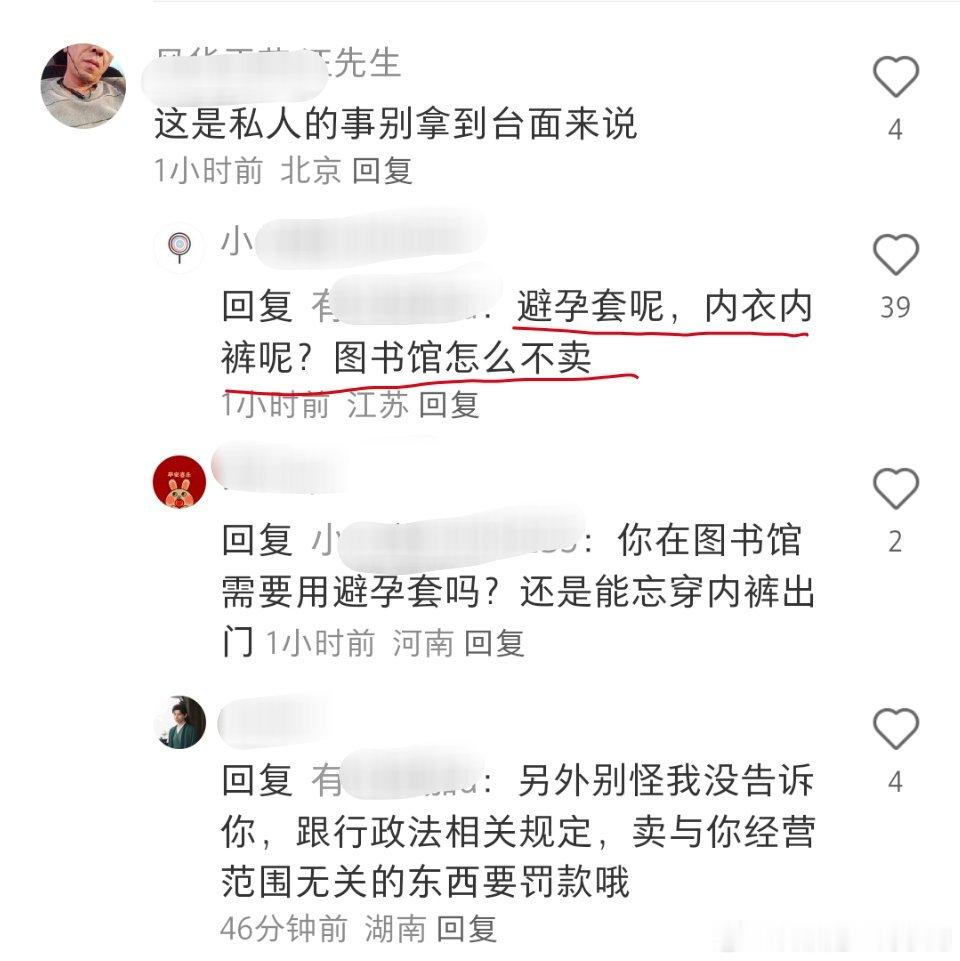
Task: Select the comment text 这是私人的事别拿到台面来说
Action: [395, 124]
